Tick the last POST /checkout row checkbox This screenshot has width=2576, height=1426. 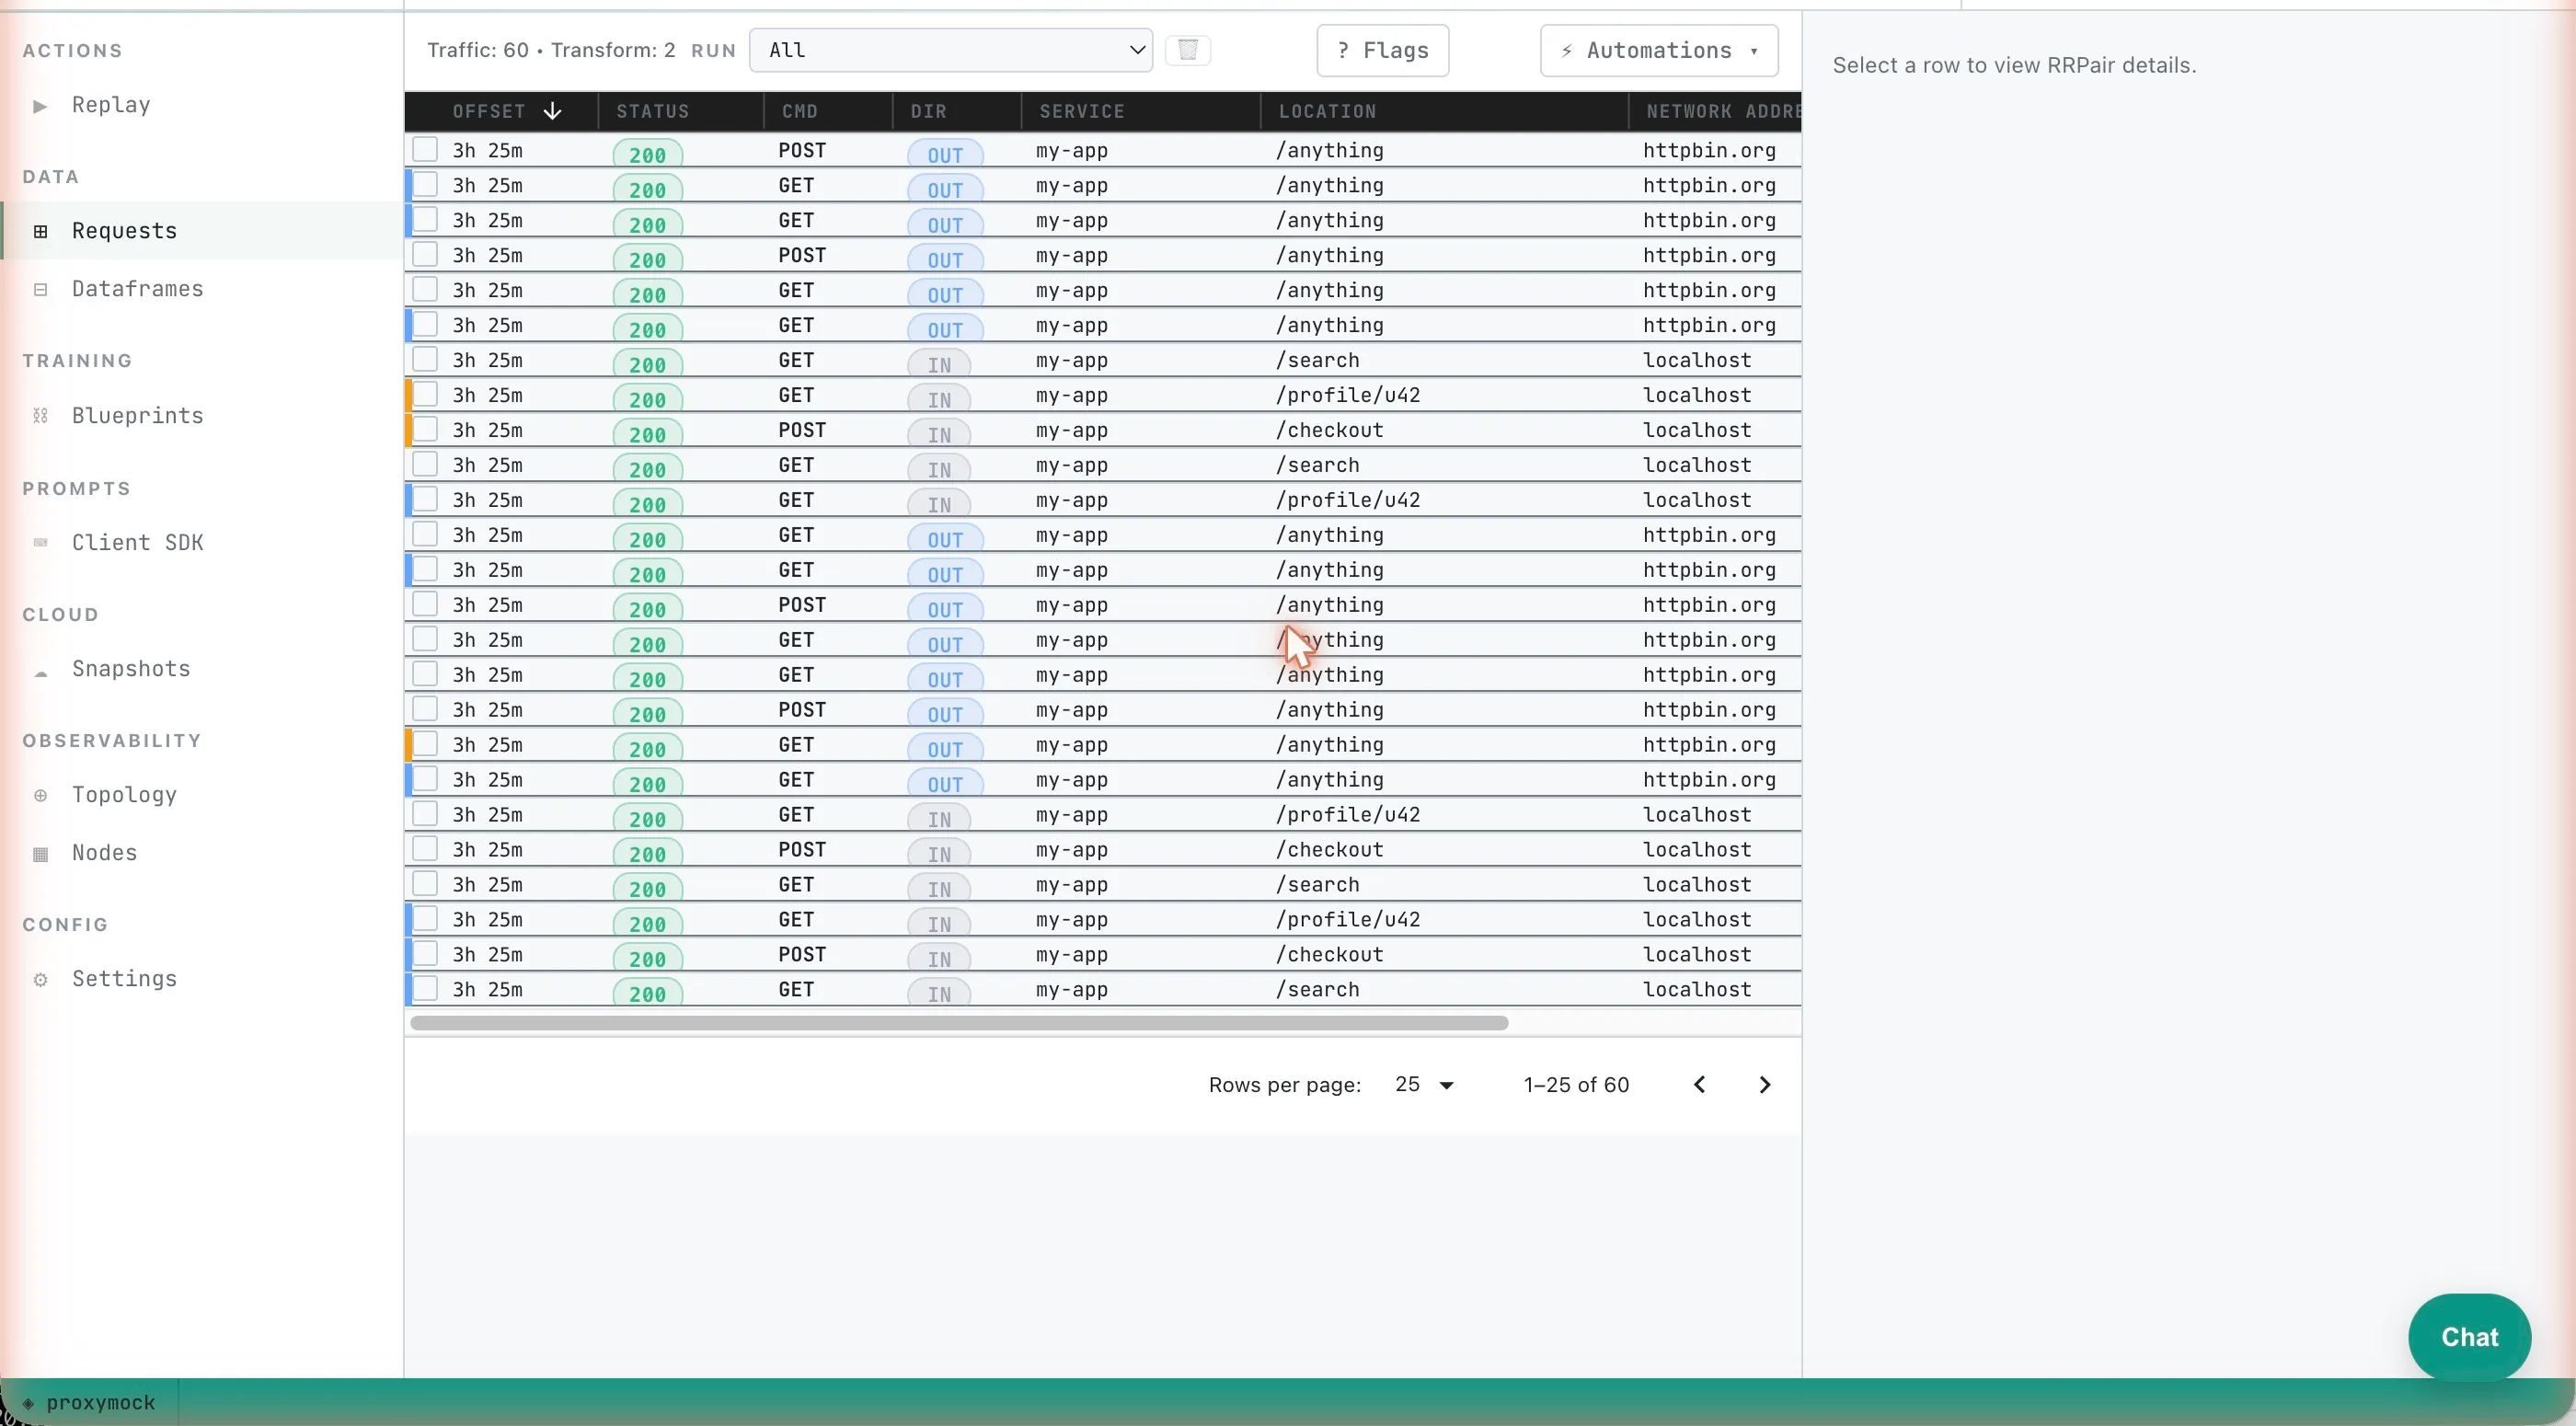point(425,953)
